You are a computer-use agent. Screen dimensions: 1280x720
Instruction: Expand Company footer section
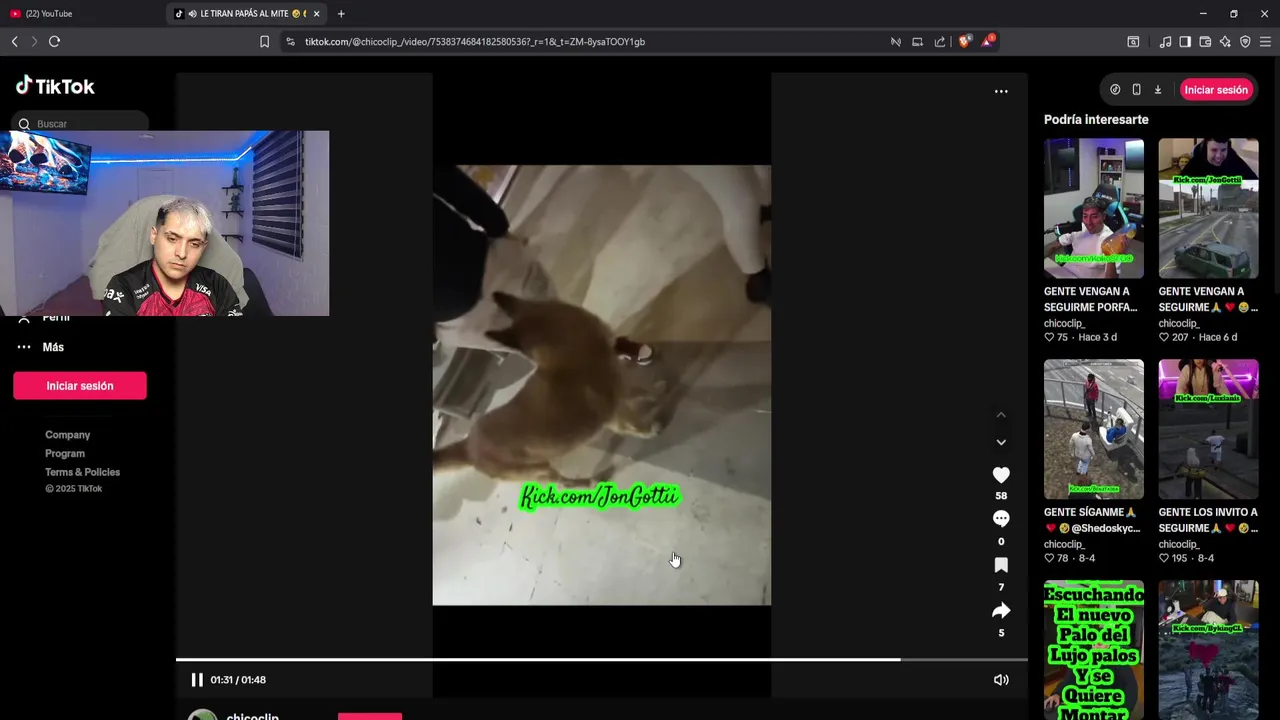68,435
